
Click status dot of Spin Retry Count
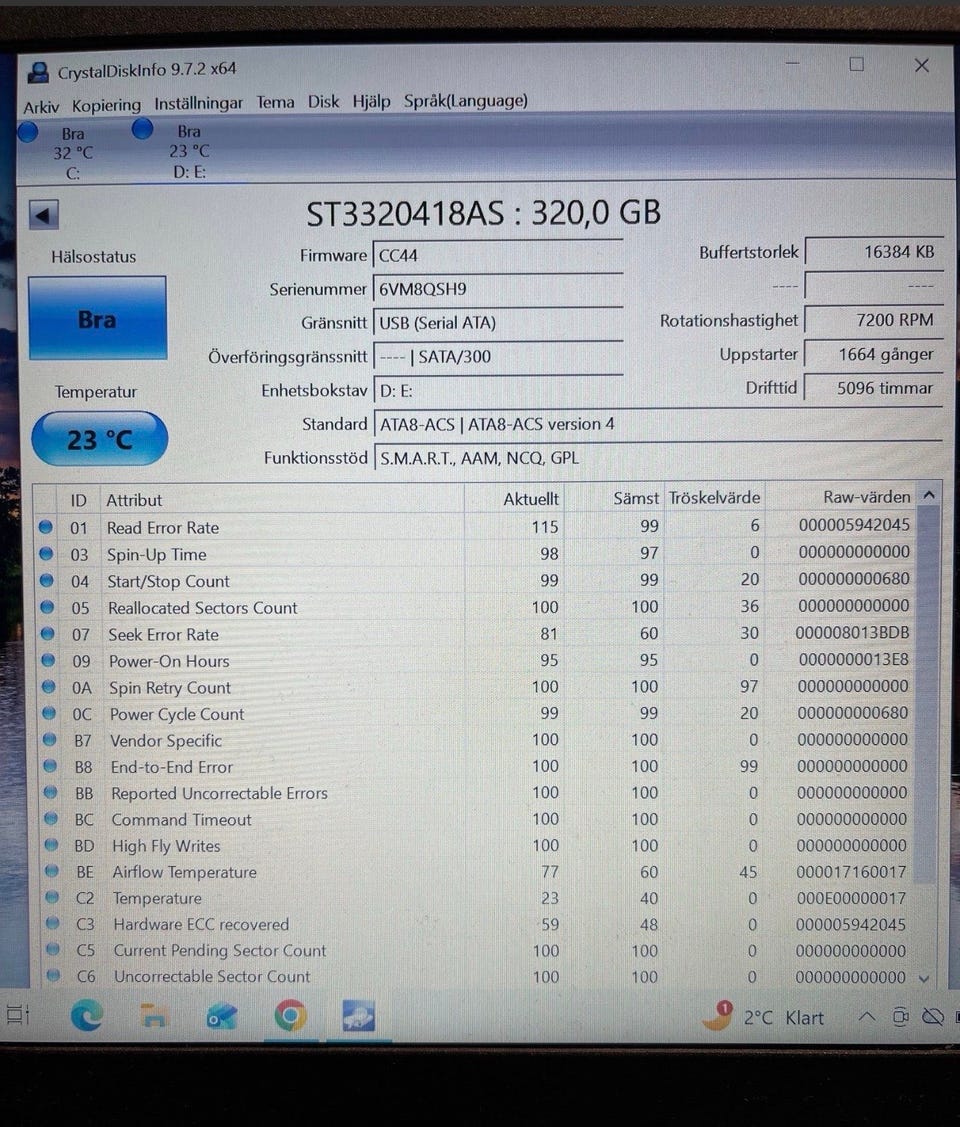[48, 686]
